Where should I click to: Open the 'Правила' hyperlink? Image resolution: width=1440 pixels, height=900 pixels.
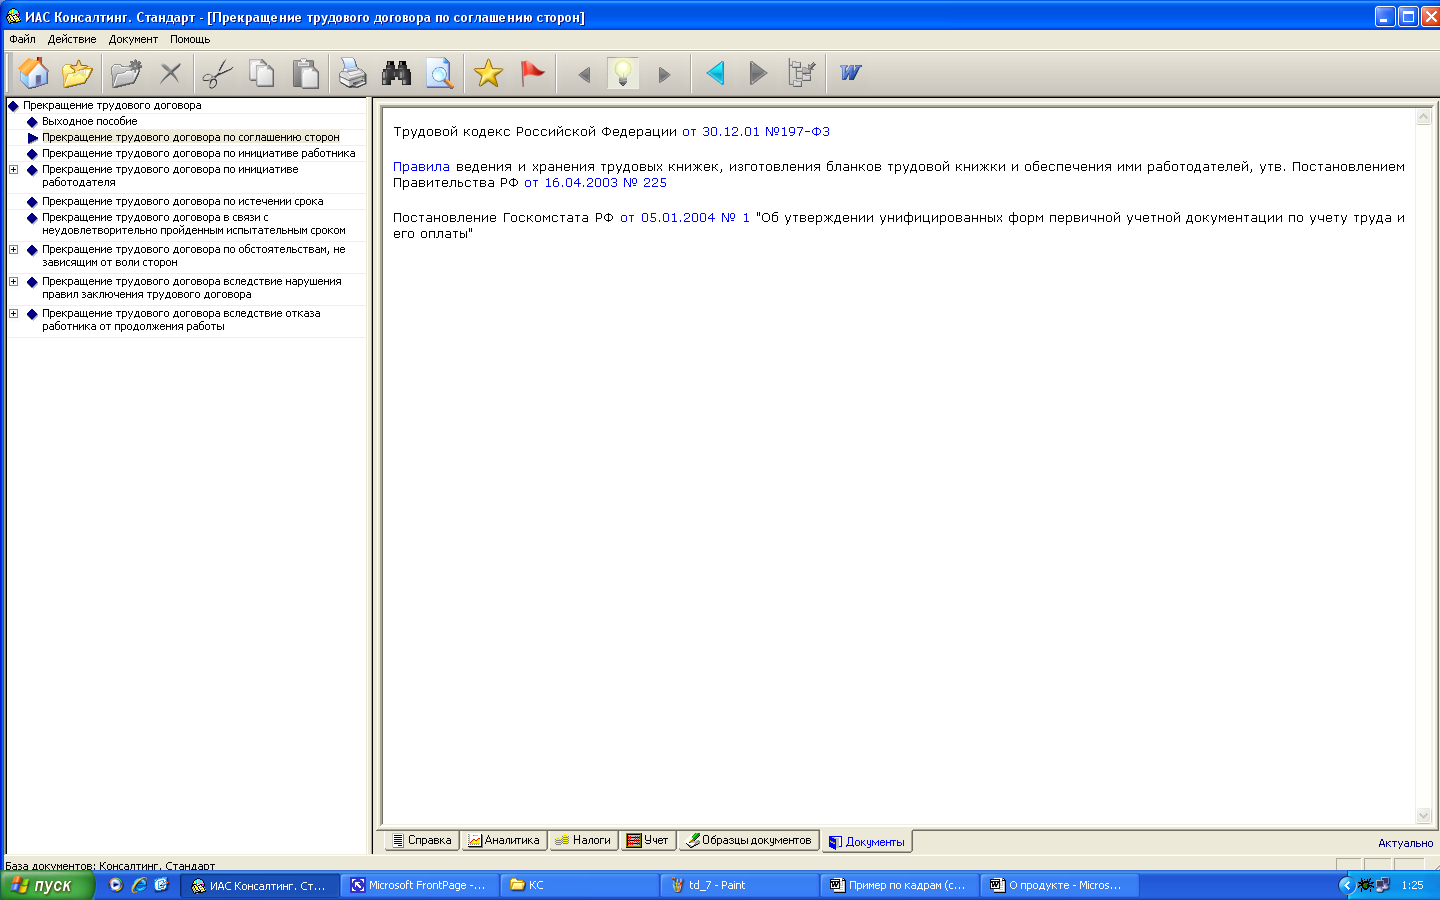pos(421,167)
